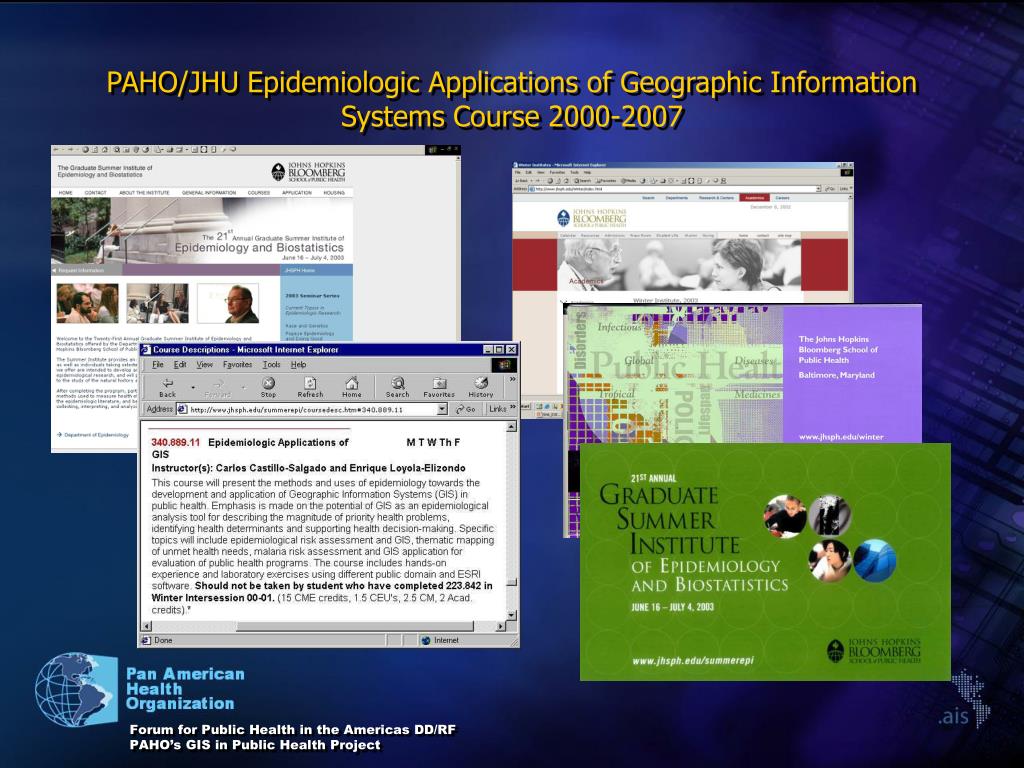Screen dimensions: 1024x768
Task: Click horizontal scrollbar thumb in Course Descriptions
Action: pos(355,626)
